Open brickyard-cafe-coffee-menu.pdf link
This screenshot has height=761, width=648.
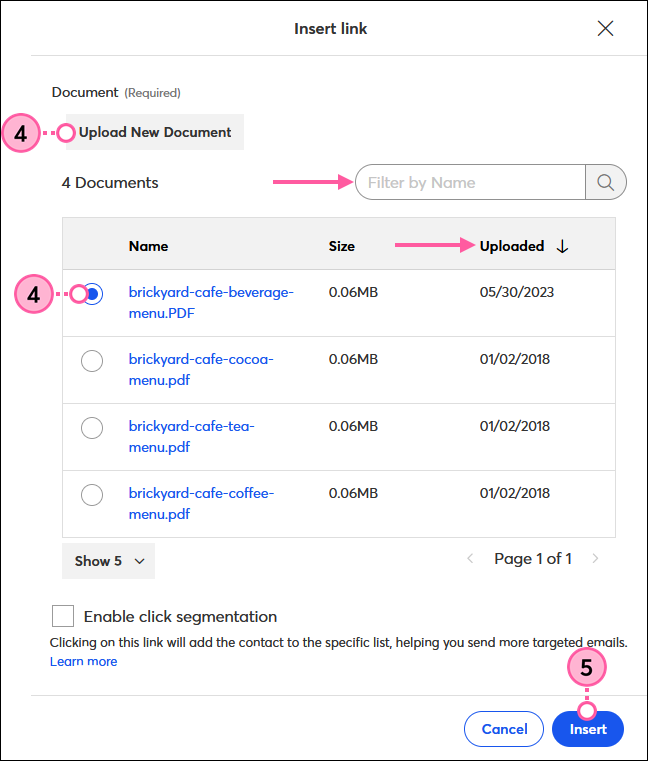(x=201, y=504)
